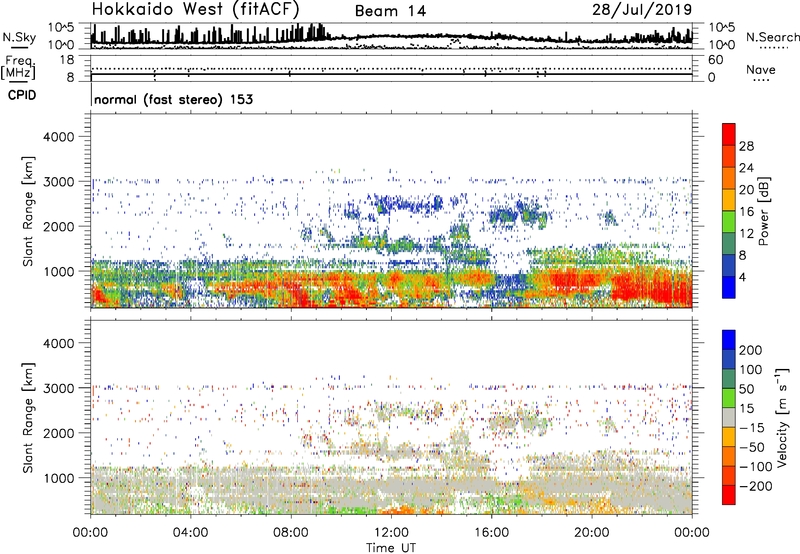
Task: Click the date '28/Jul/2019'
Action: [x=642, y=10]
